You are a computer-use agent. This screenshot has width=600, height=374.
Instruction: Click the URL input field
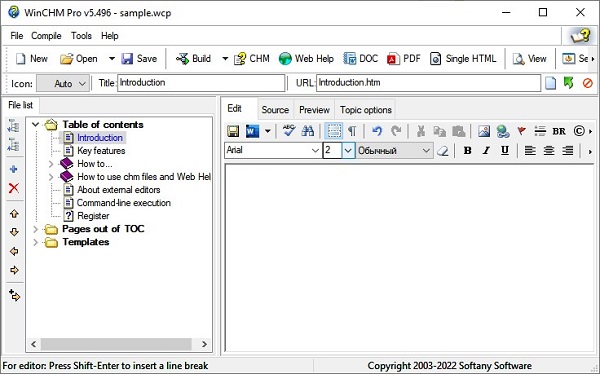click(x=428, y=83)
